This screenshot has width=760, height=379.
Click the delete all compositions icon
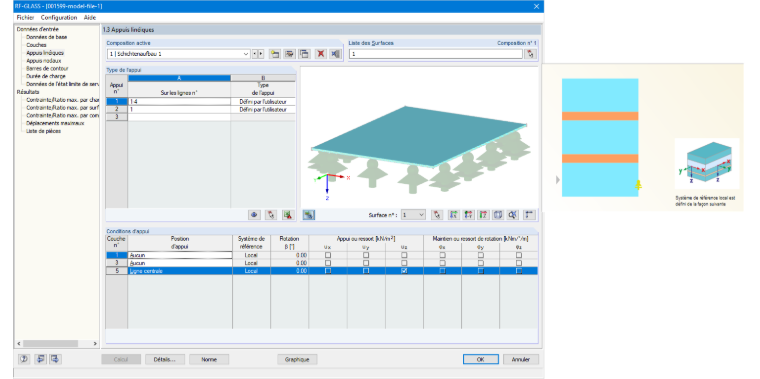click(335, 54)
